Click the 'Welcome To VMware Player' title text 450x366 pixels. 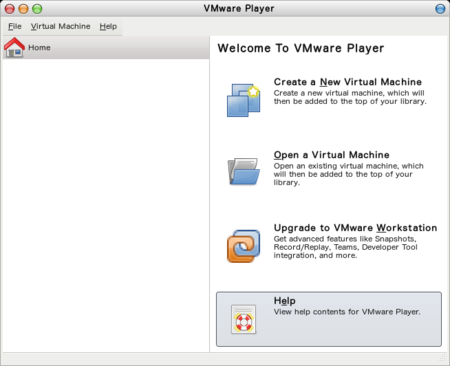(x=301, y=48)
